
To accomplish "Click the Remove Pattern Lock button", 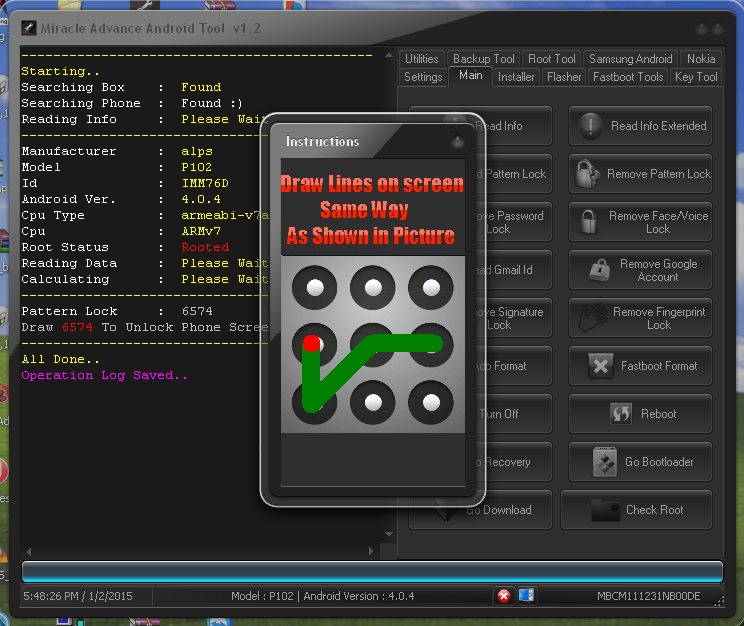I will pos(640,174).
